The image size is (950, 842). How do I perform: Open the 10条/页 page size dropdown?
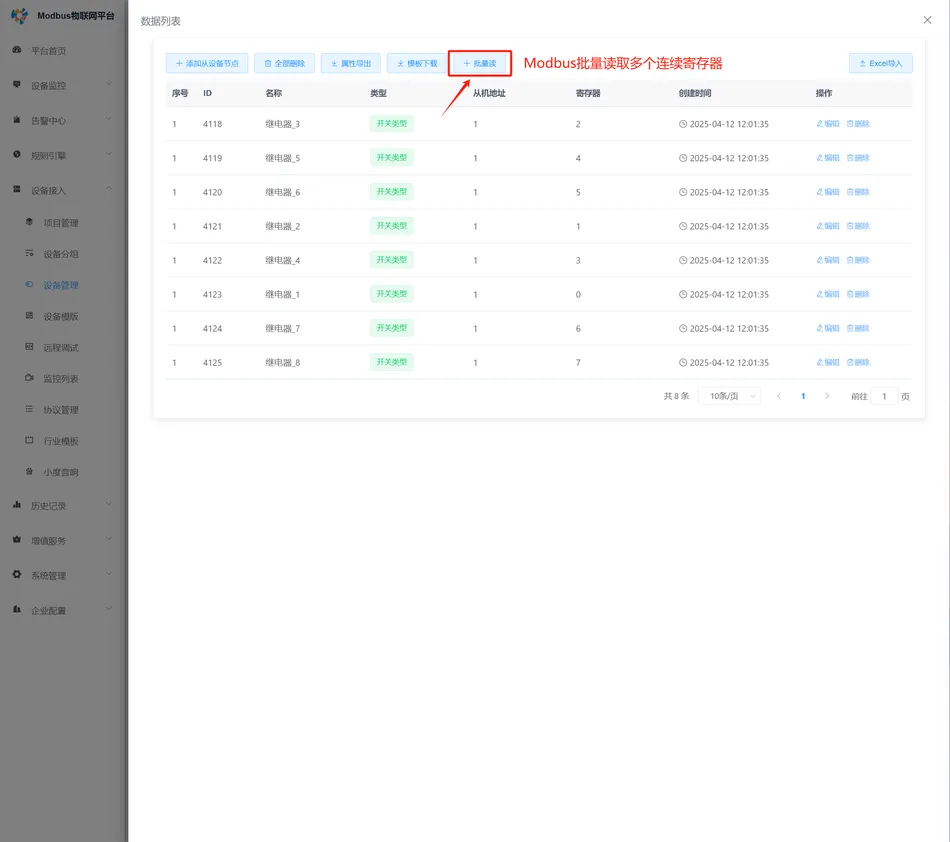coord(729,395)
